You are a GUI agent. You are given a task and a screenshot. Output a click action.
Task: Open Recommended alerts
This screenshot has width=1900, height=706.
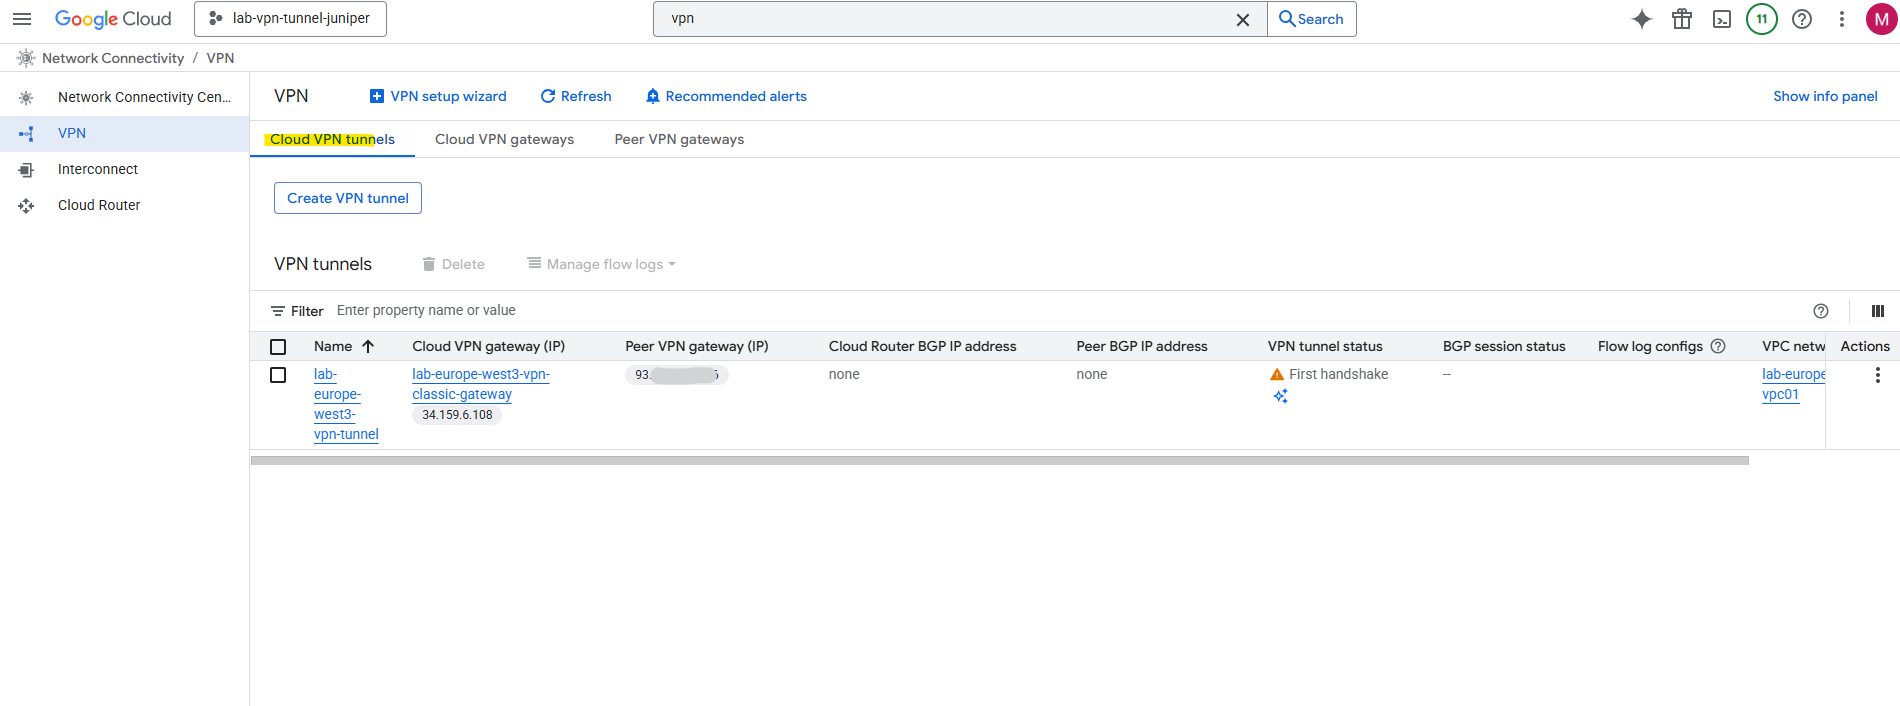point(726,96)
